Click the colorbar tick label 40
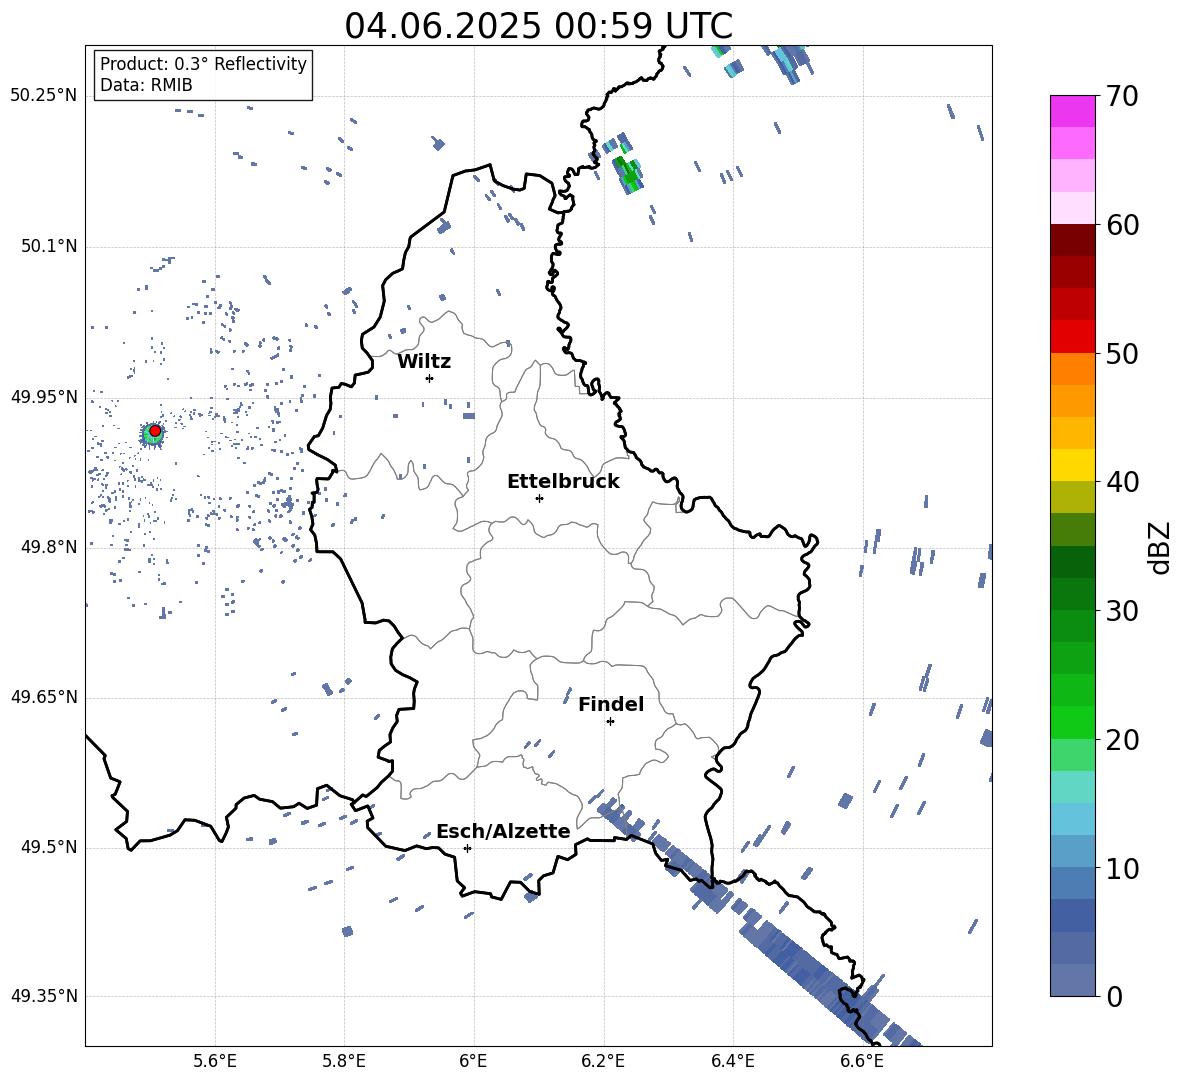The width and height of the screenshot is (1184, 1081). pos(1122,482)
